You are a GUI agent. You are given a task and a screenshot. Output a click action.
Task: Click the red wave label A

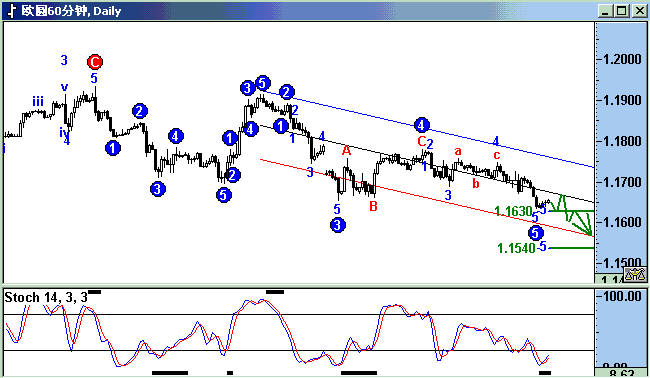(347, 150)
